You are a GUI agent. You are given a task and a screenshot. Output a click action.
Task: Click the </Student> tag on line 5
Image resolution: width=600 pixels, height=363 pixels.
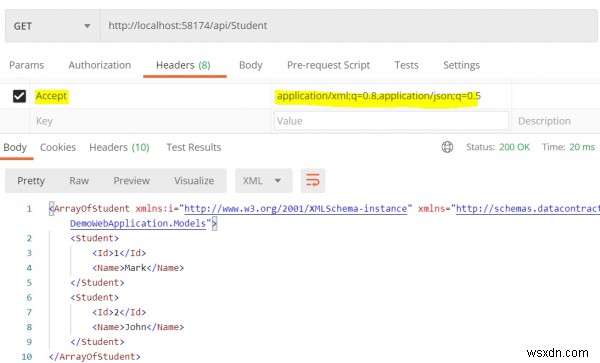pos(97,283)
